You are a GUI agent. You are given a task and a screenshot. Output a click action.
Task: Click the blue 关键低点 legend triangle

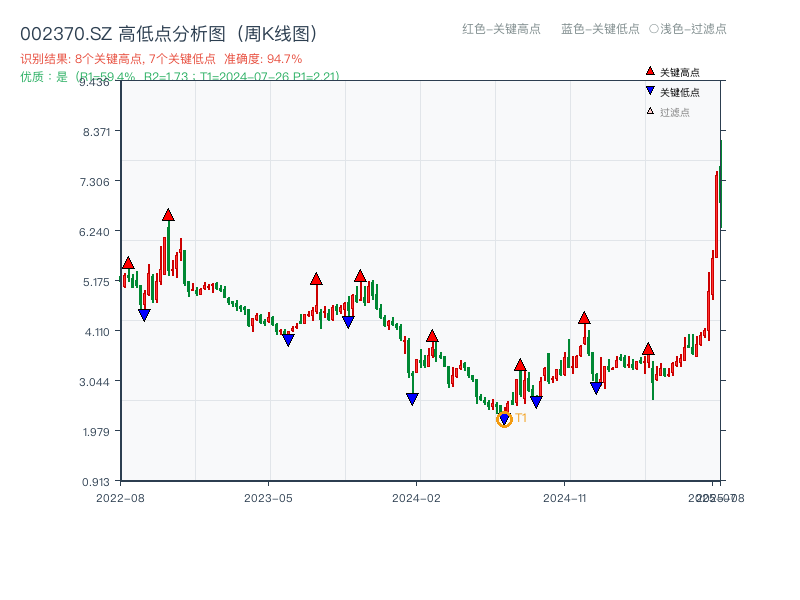tap(650, 91)
